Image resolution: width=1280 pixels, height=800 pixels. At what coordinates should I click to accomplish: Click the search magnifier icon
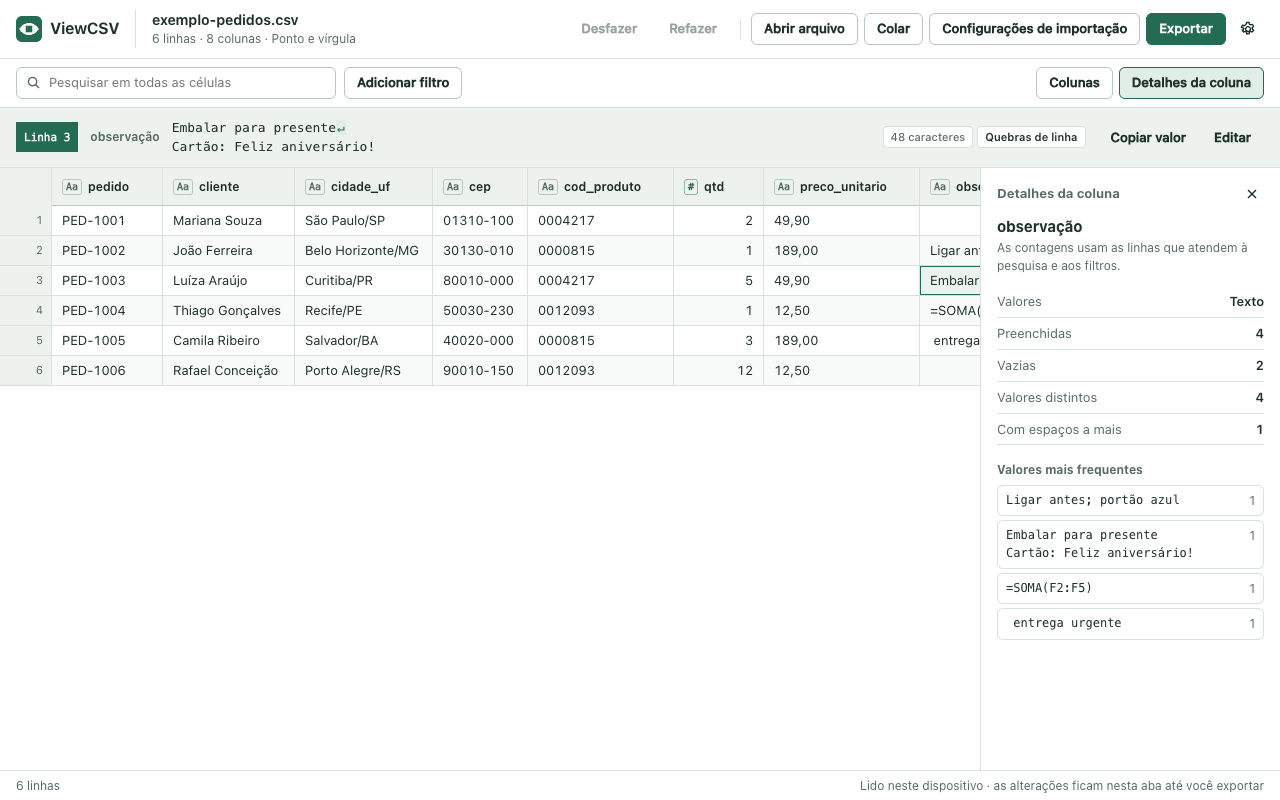coord(35,83)
